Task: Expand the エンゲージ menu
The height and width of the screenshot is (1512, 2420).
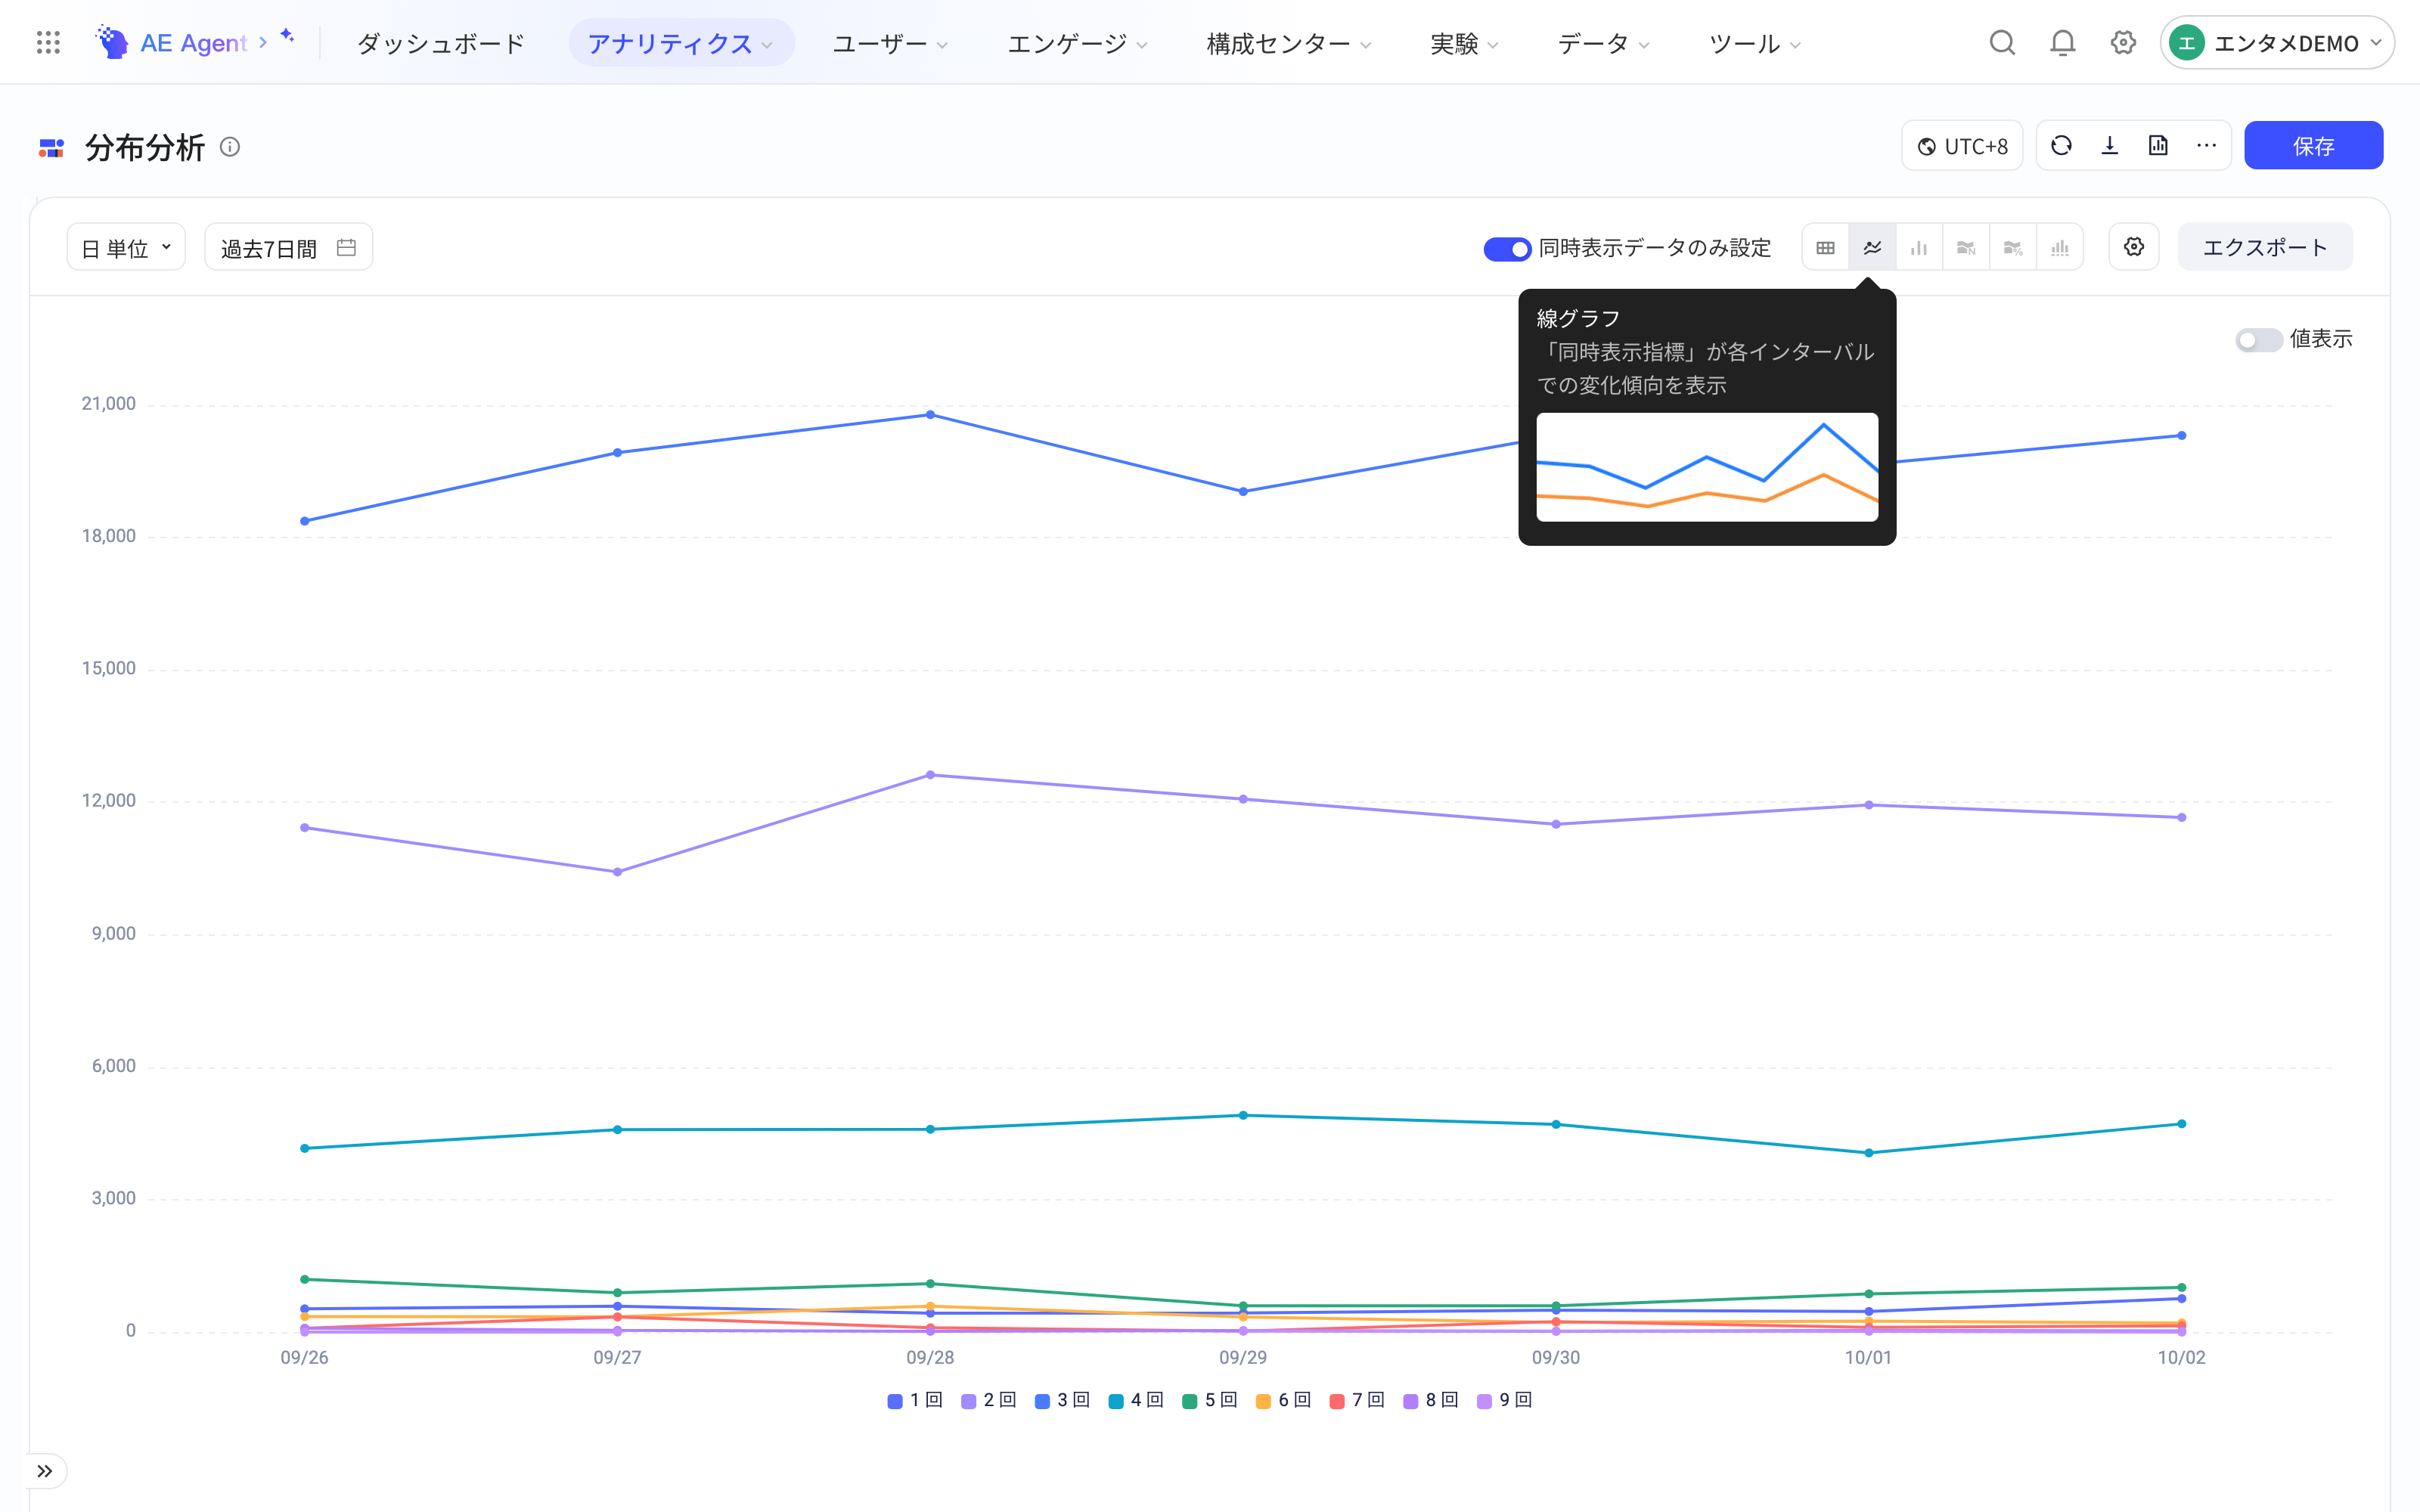Action: tap(1077, 43)
